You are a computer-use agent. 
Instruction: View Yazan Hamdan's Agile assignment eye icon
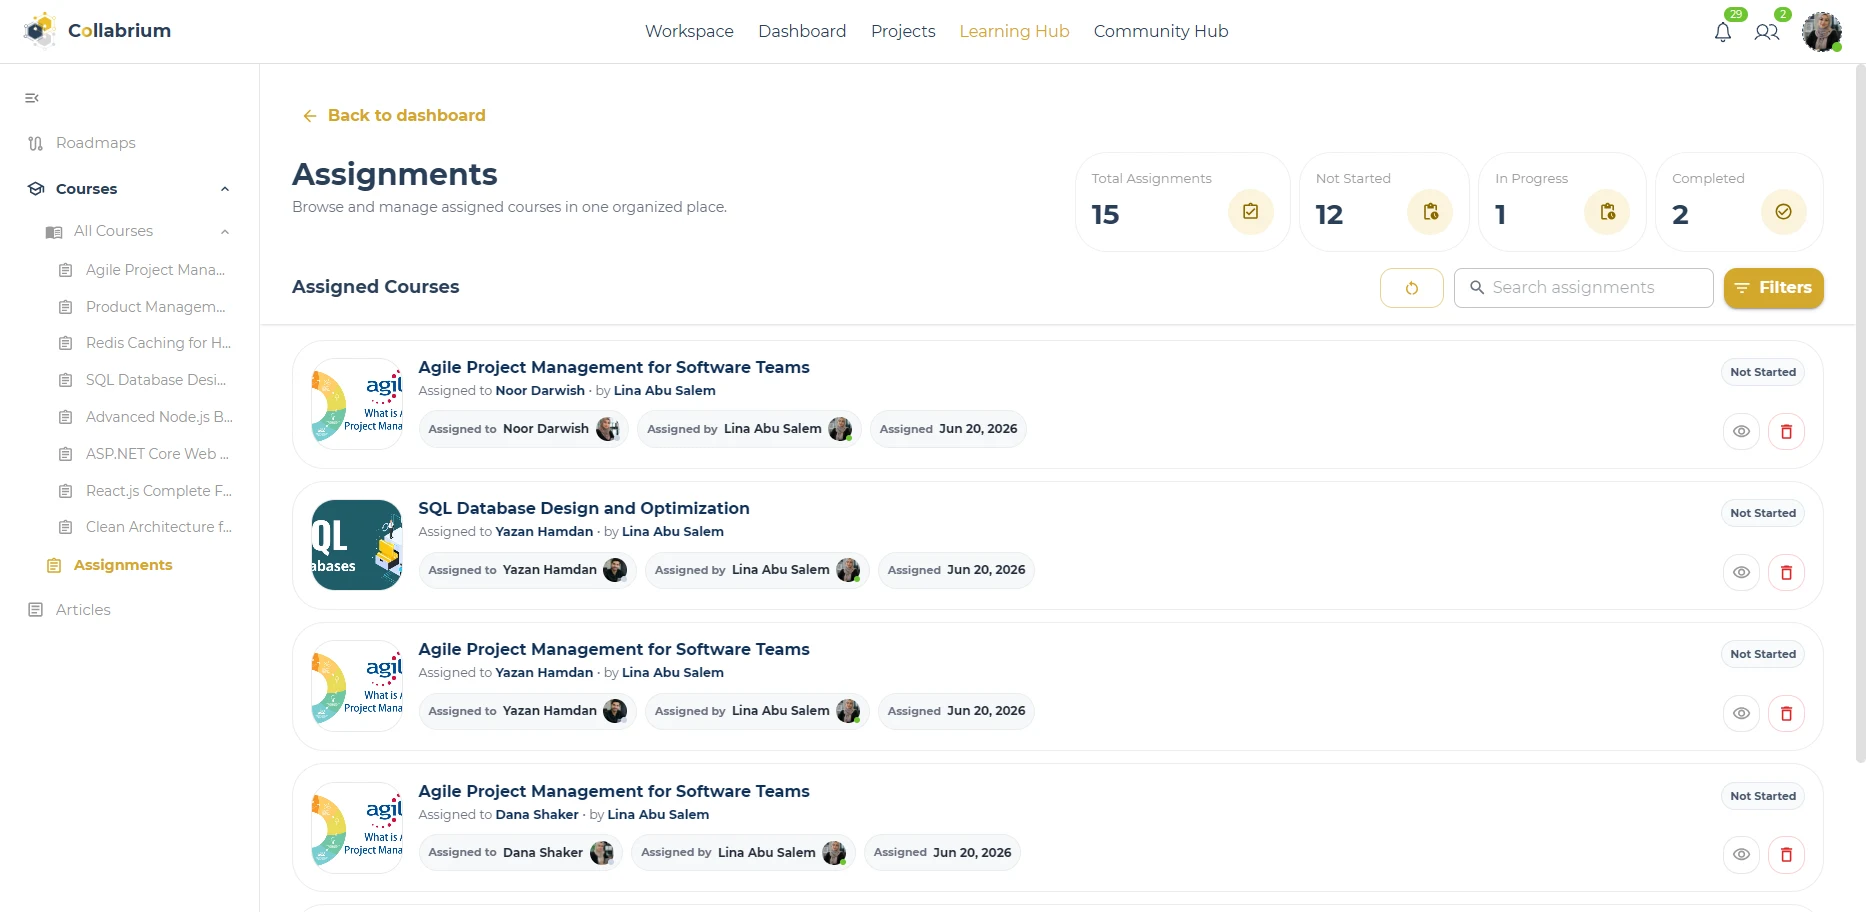pos(1741,714)
